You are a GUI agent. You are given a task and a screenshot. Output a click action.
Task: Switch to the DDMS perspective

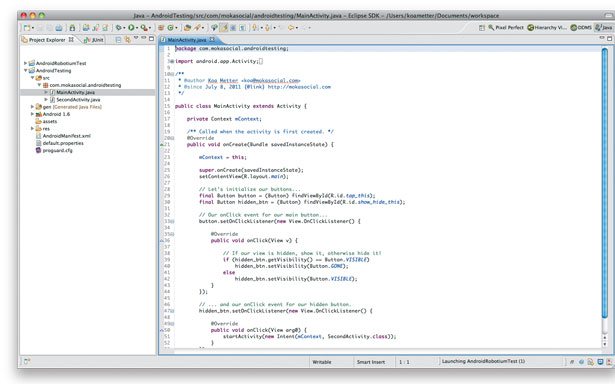pyautogui.click(x=581, y=27)
